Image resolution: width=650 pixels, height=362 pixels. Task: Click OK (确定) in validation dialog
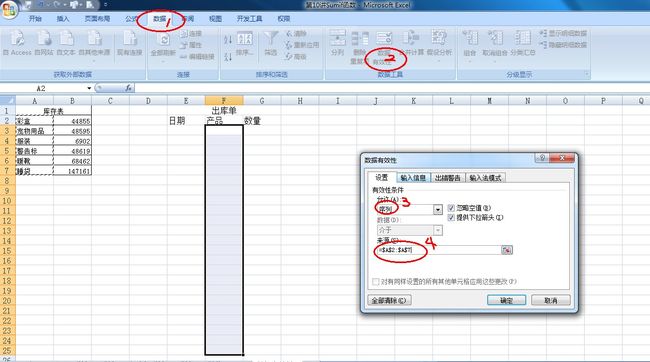click(507, 300)
